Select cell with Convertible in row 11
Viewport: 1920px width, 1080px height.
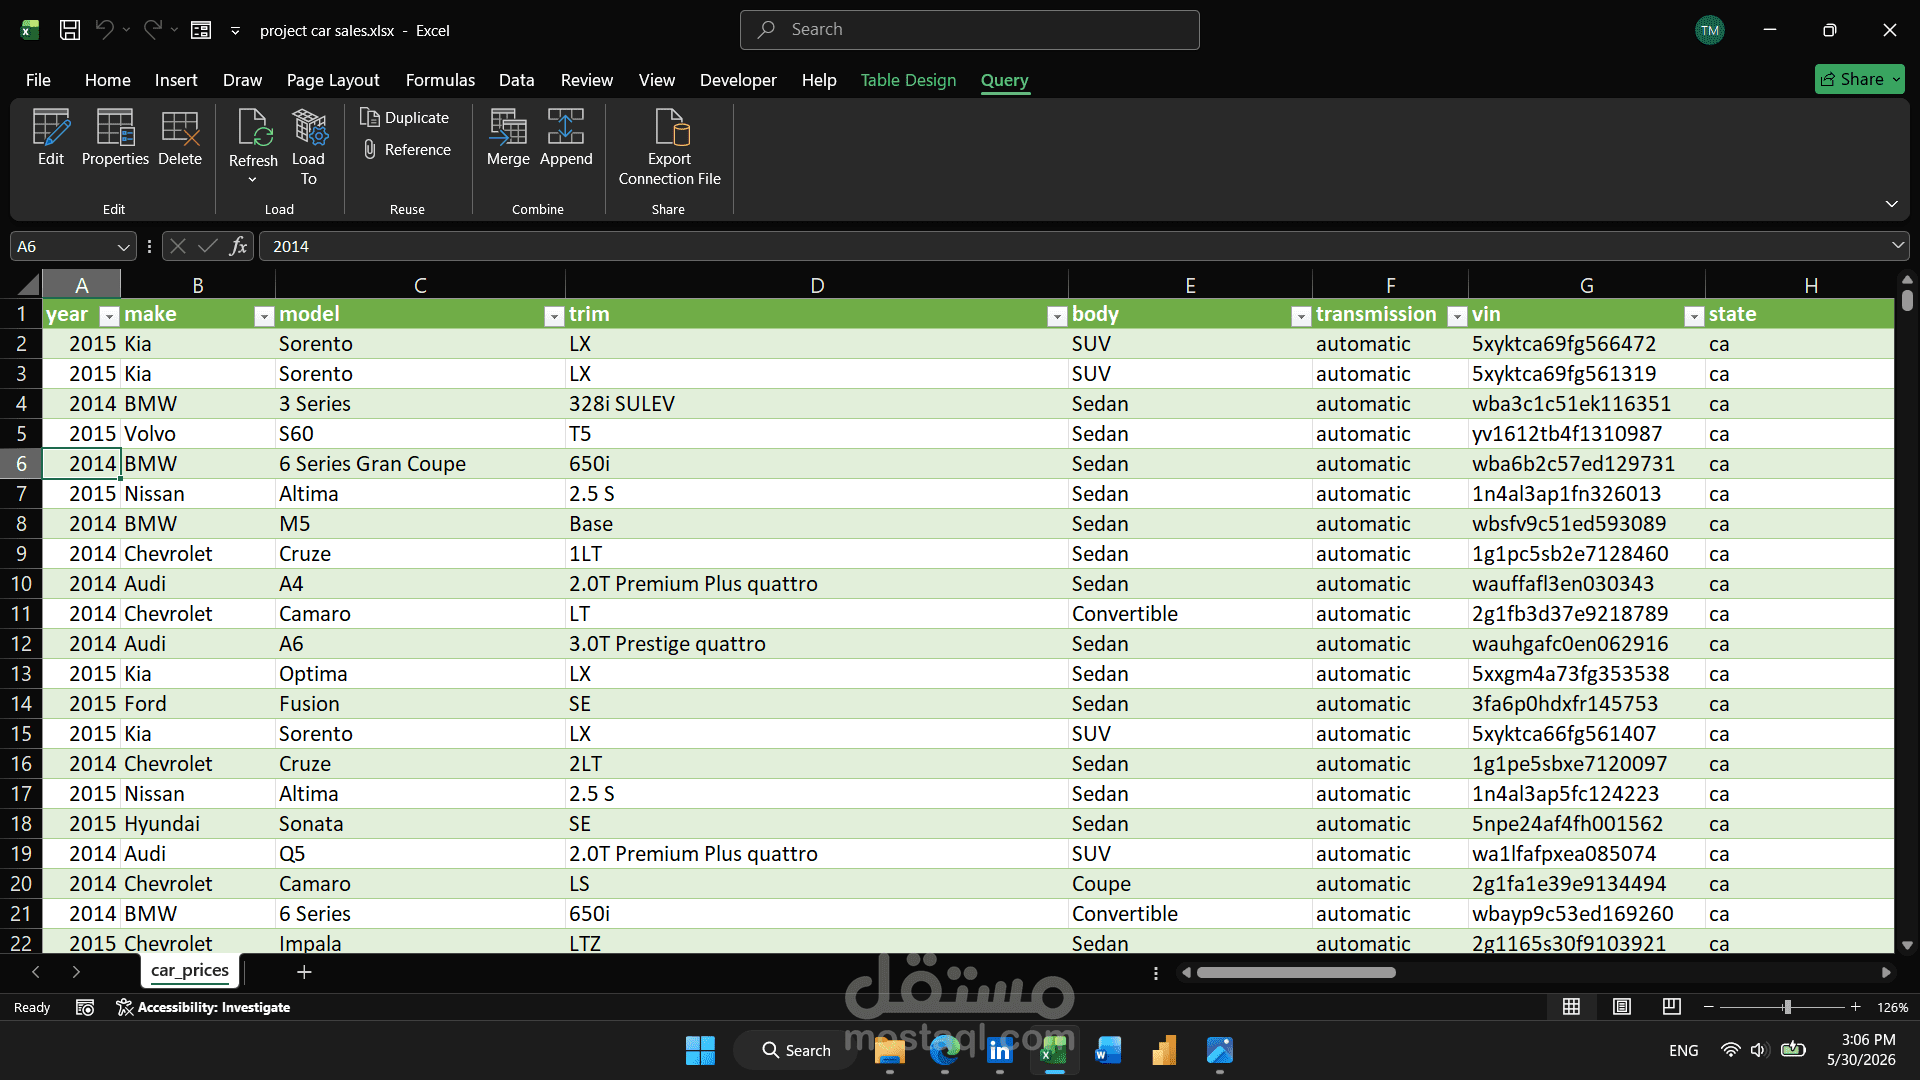1189,614
